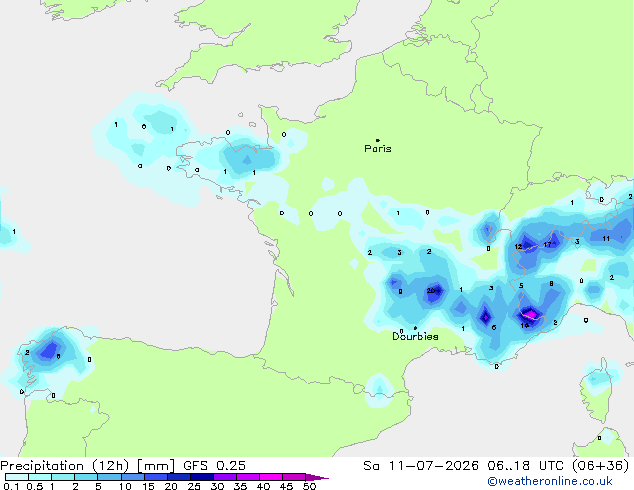This screenshot has width=634, height=490.
Task: Click the 'GFS 0.25' model label
Action: [214, 466]
